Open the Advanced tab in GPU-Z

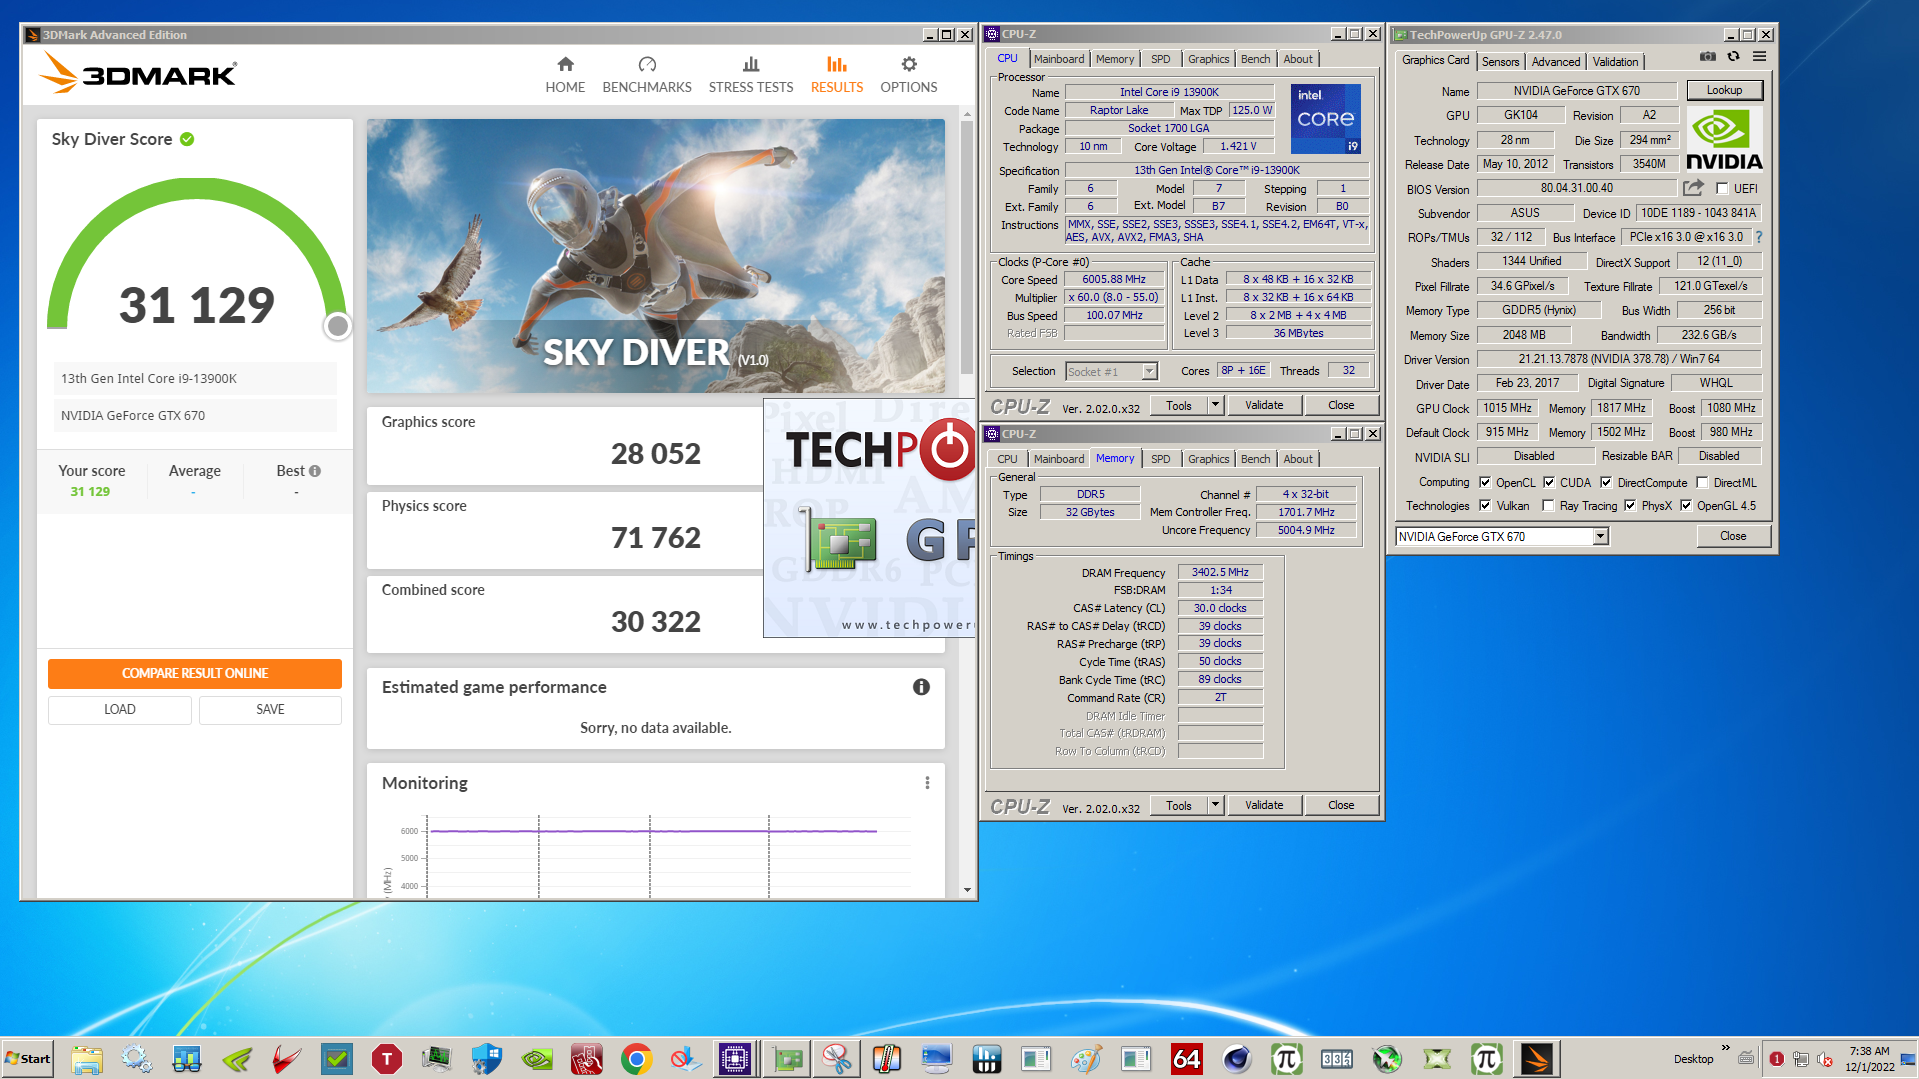pos(1556,62)
